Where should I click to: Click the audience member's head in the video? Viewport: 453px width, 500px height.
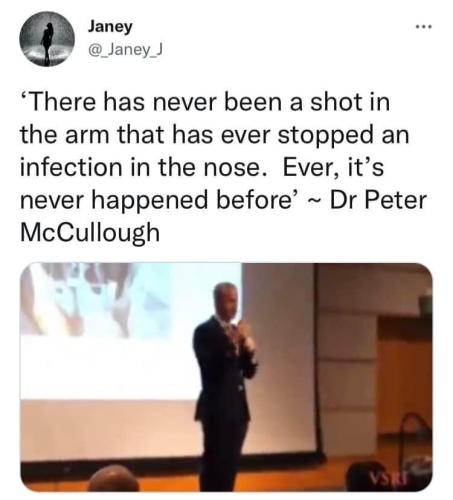112,479
